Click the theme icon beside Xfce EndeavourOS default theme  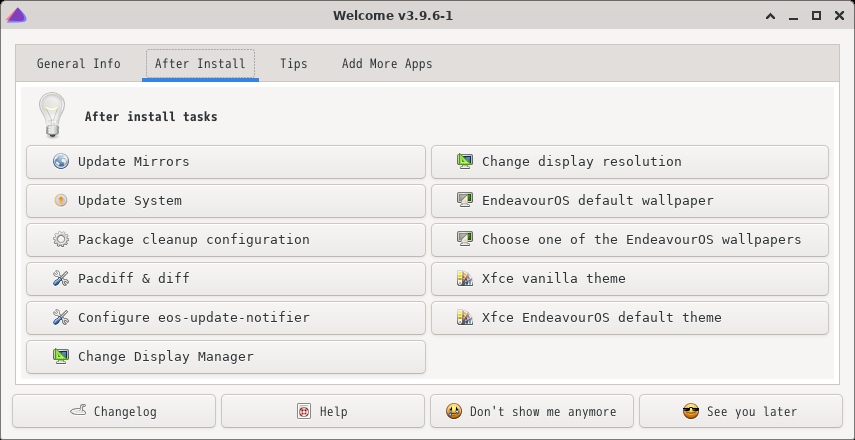coord(465,317)
